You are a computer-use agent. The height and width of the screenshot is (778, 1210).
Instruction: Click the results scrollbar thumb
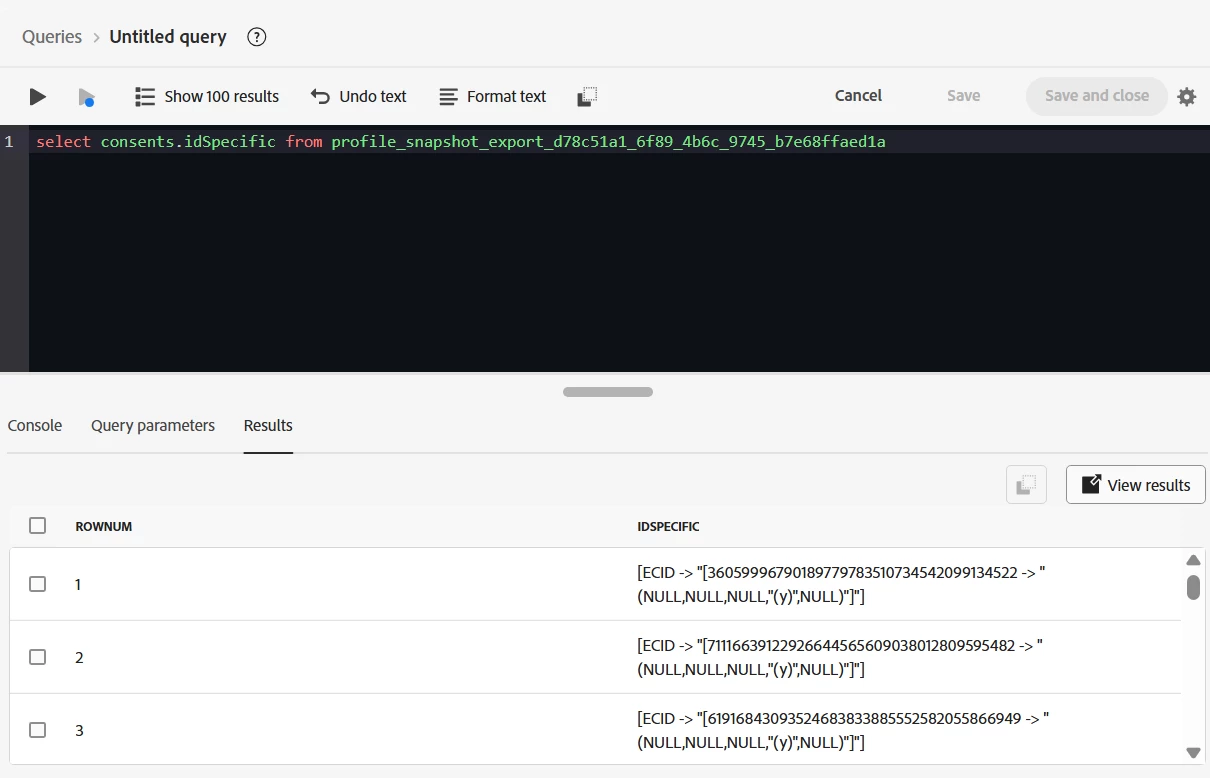pyautogui.click(x=1193, y=587)
